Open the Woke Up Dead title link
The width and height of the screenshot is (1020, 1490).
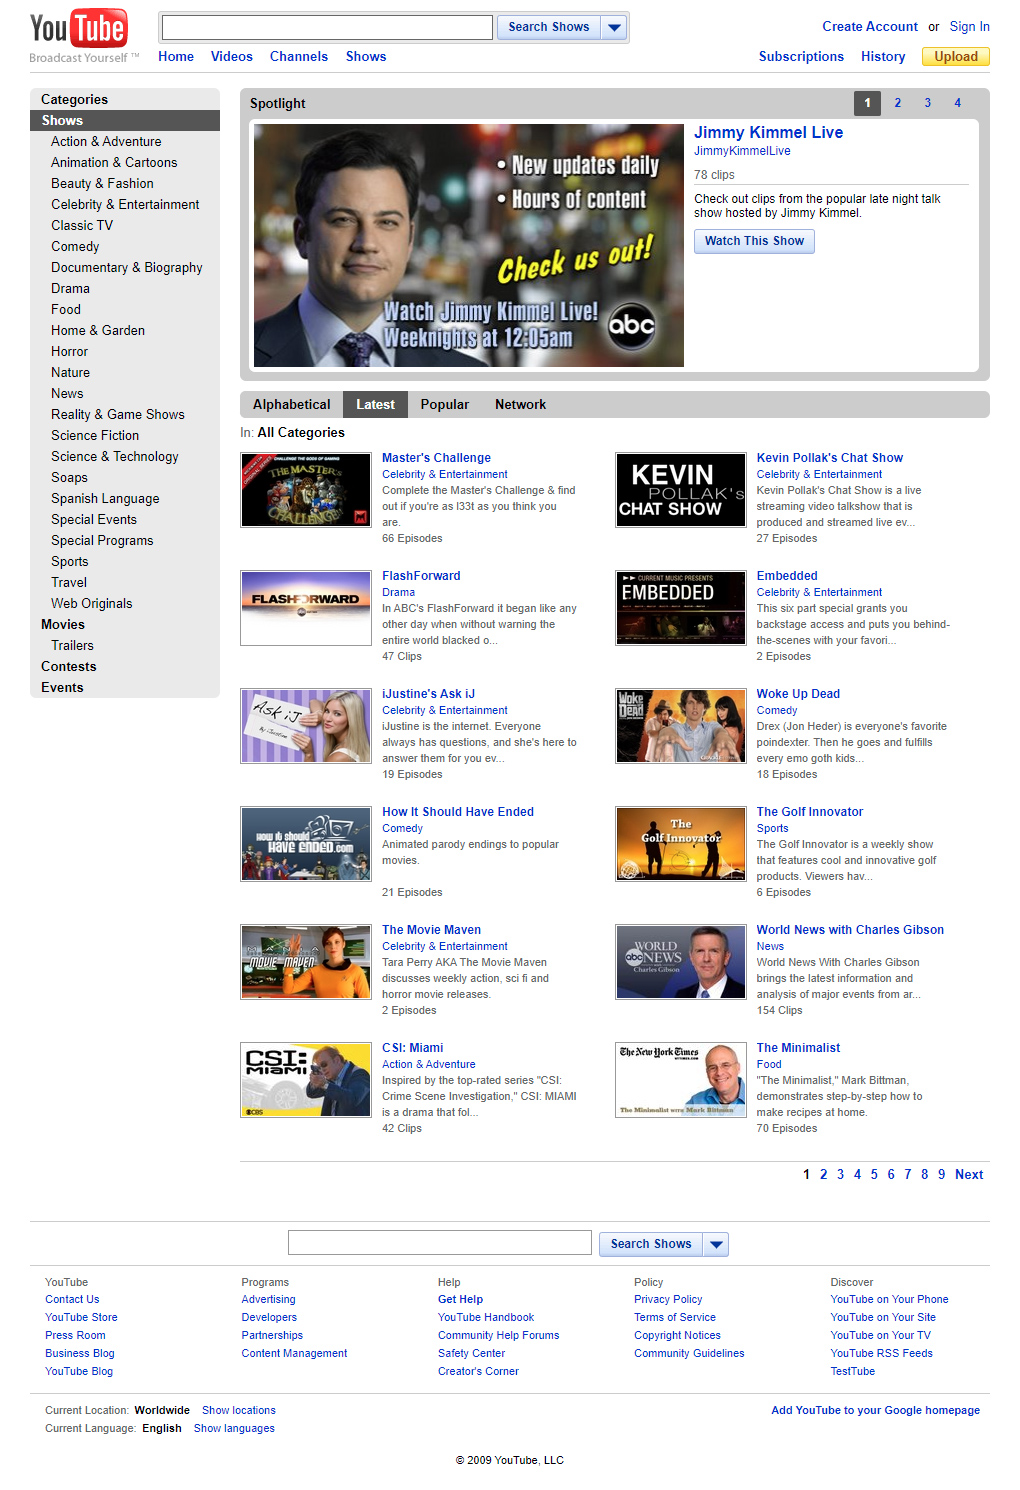point(798,694)
